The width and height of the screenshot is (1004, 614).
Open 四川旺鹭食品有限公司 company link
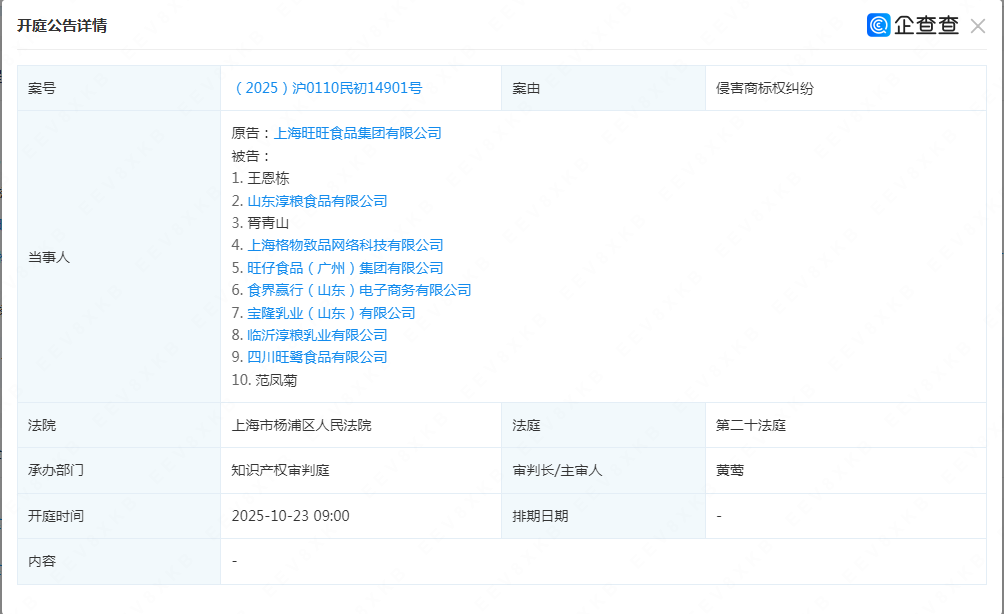tap(317, 357)
